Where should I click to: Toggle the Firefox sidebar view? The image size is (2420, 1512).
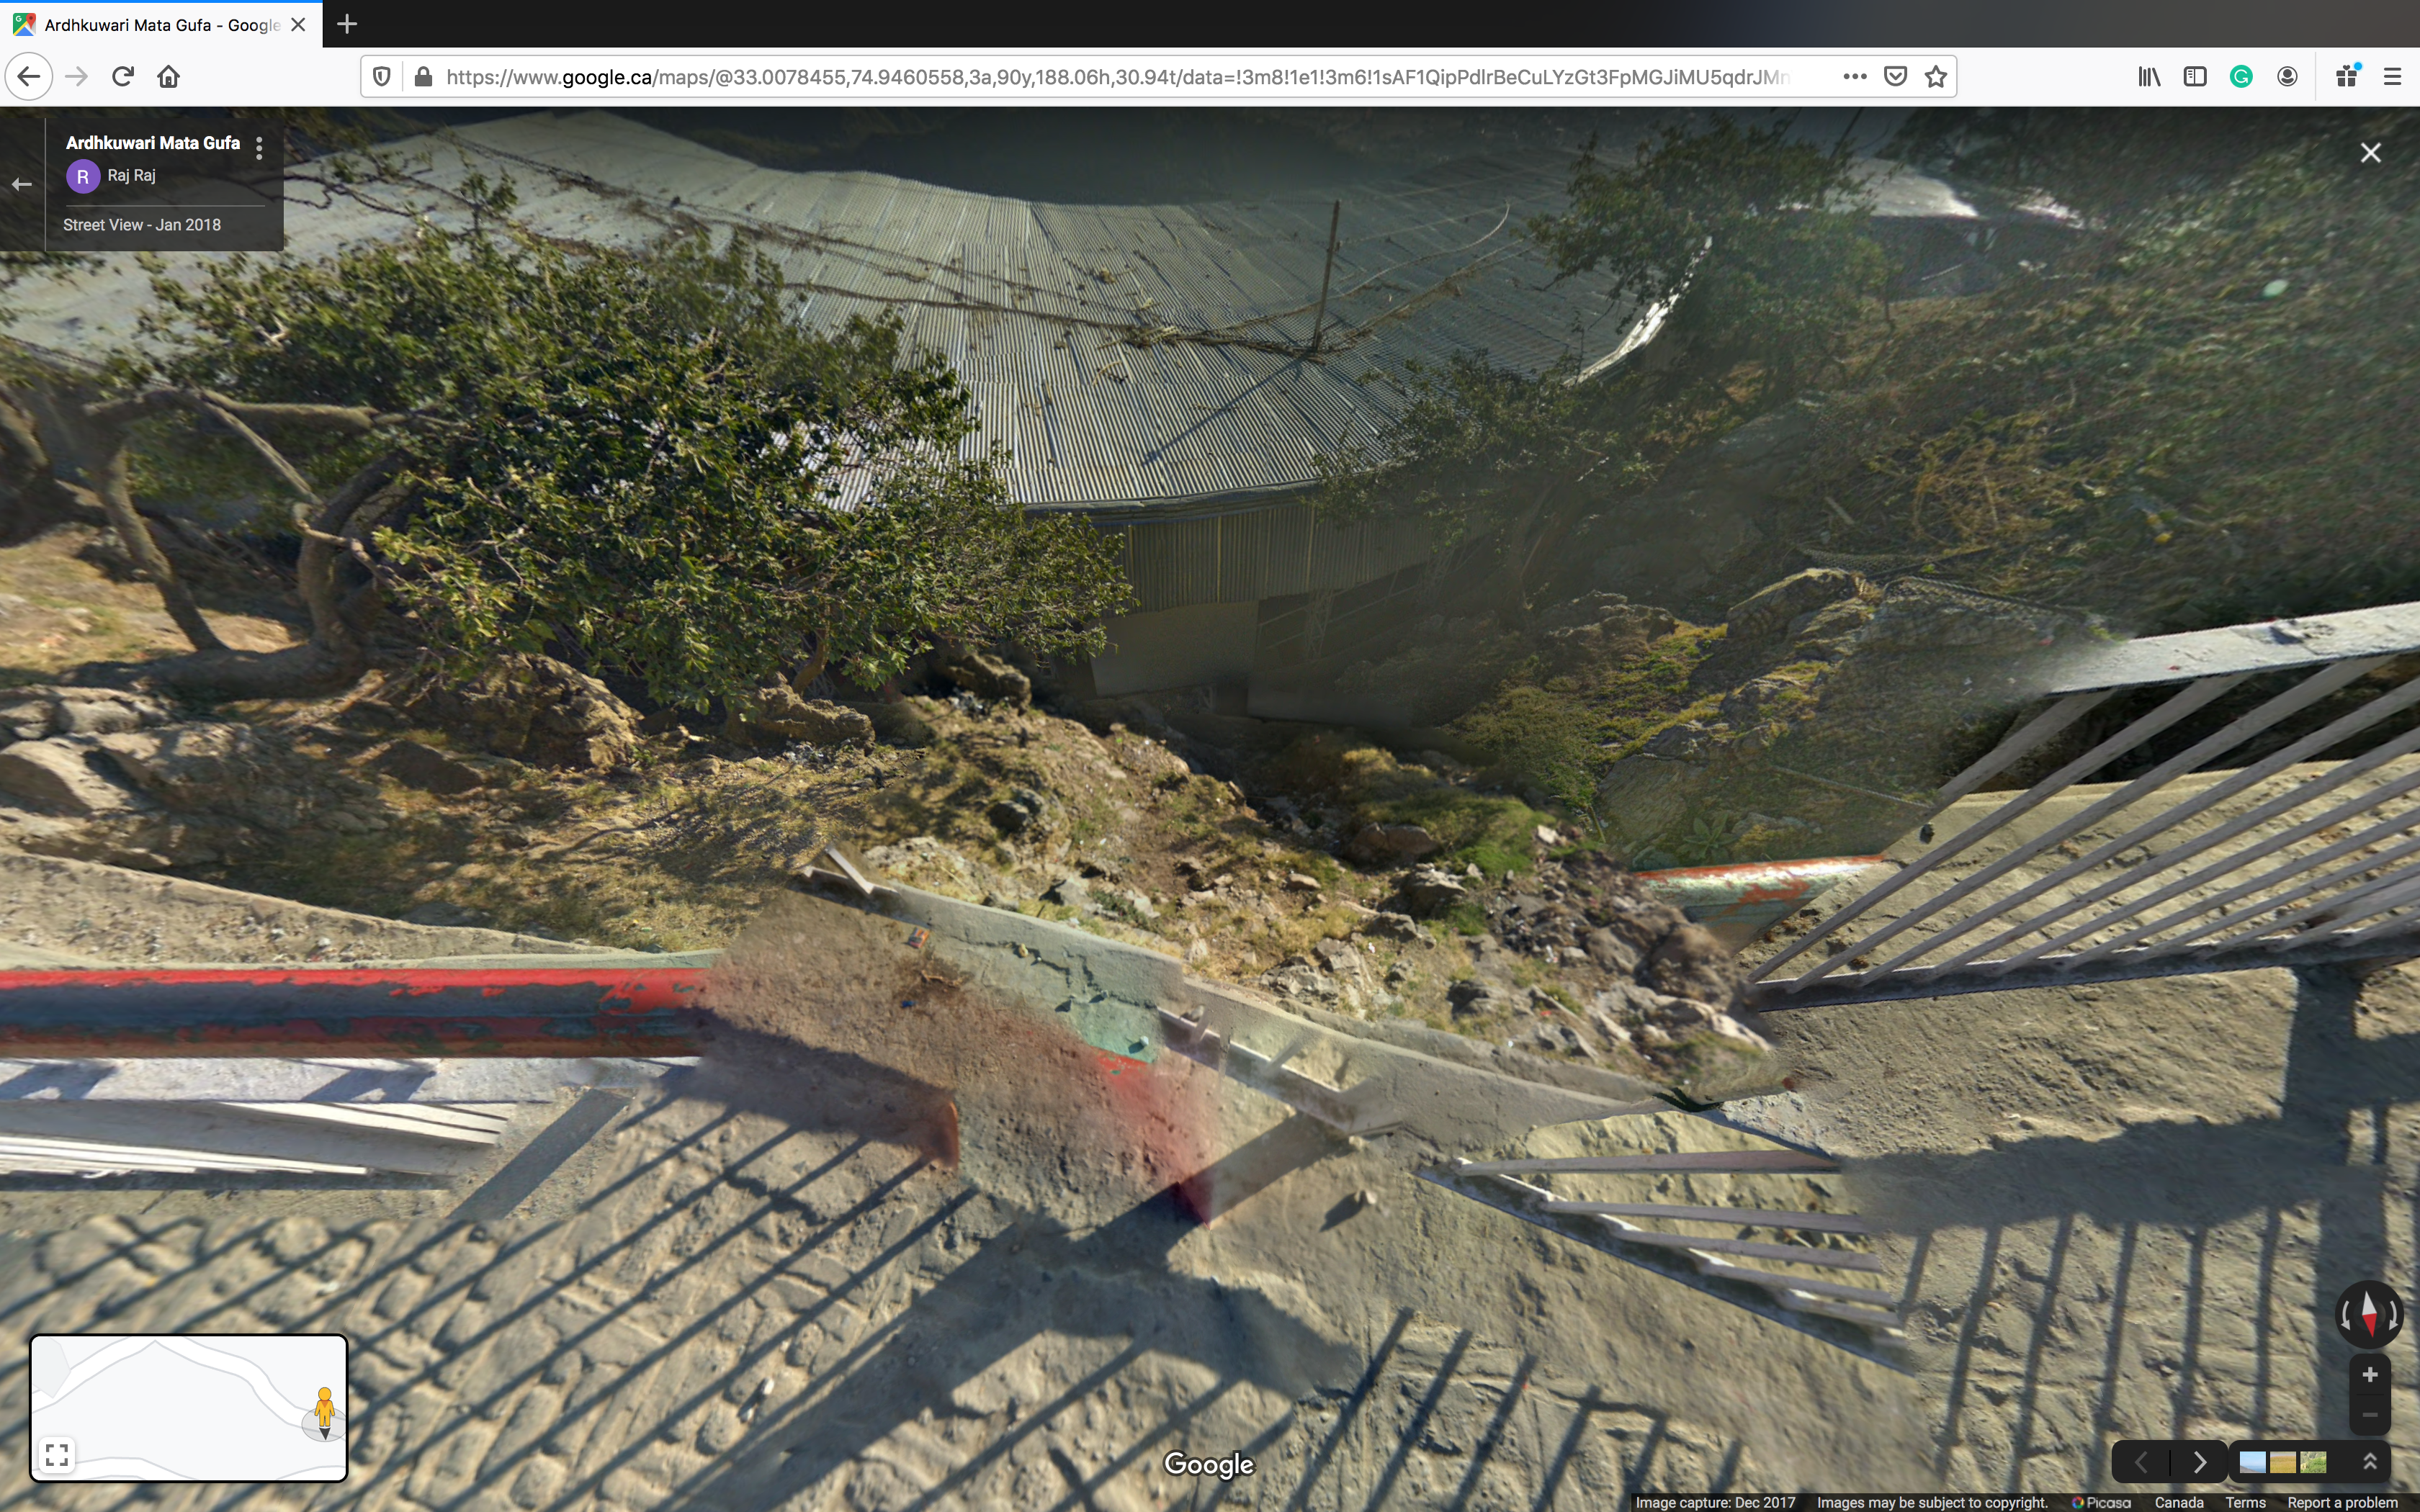2195,77
